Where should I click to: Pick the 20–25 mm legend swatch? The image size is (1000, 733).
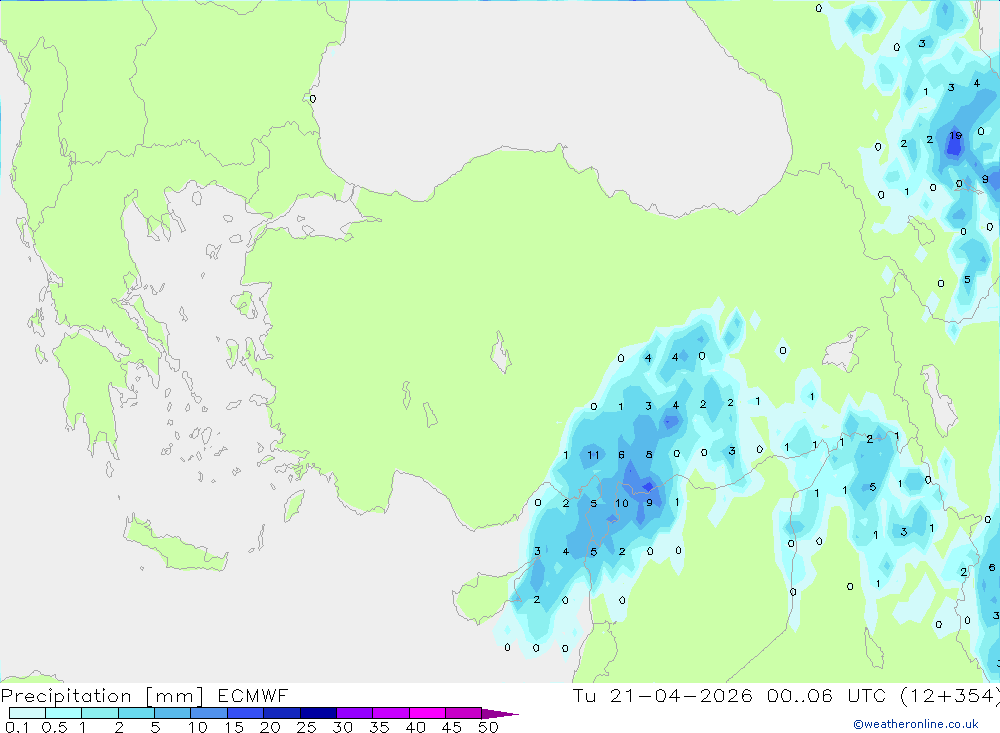click(x=281, y=713)
